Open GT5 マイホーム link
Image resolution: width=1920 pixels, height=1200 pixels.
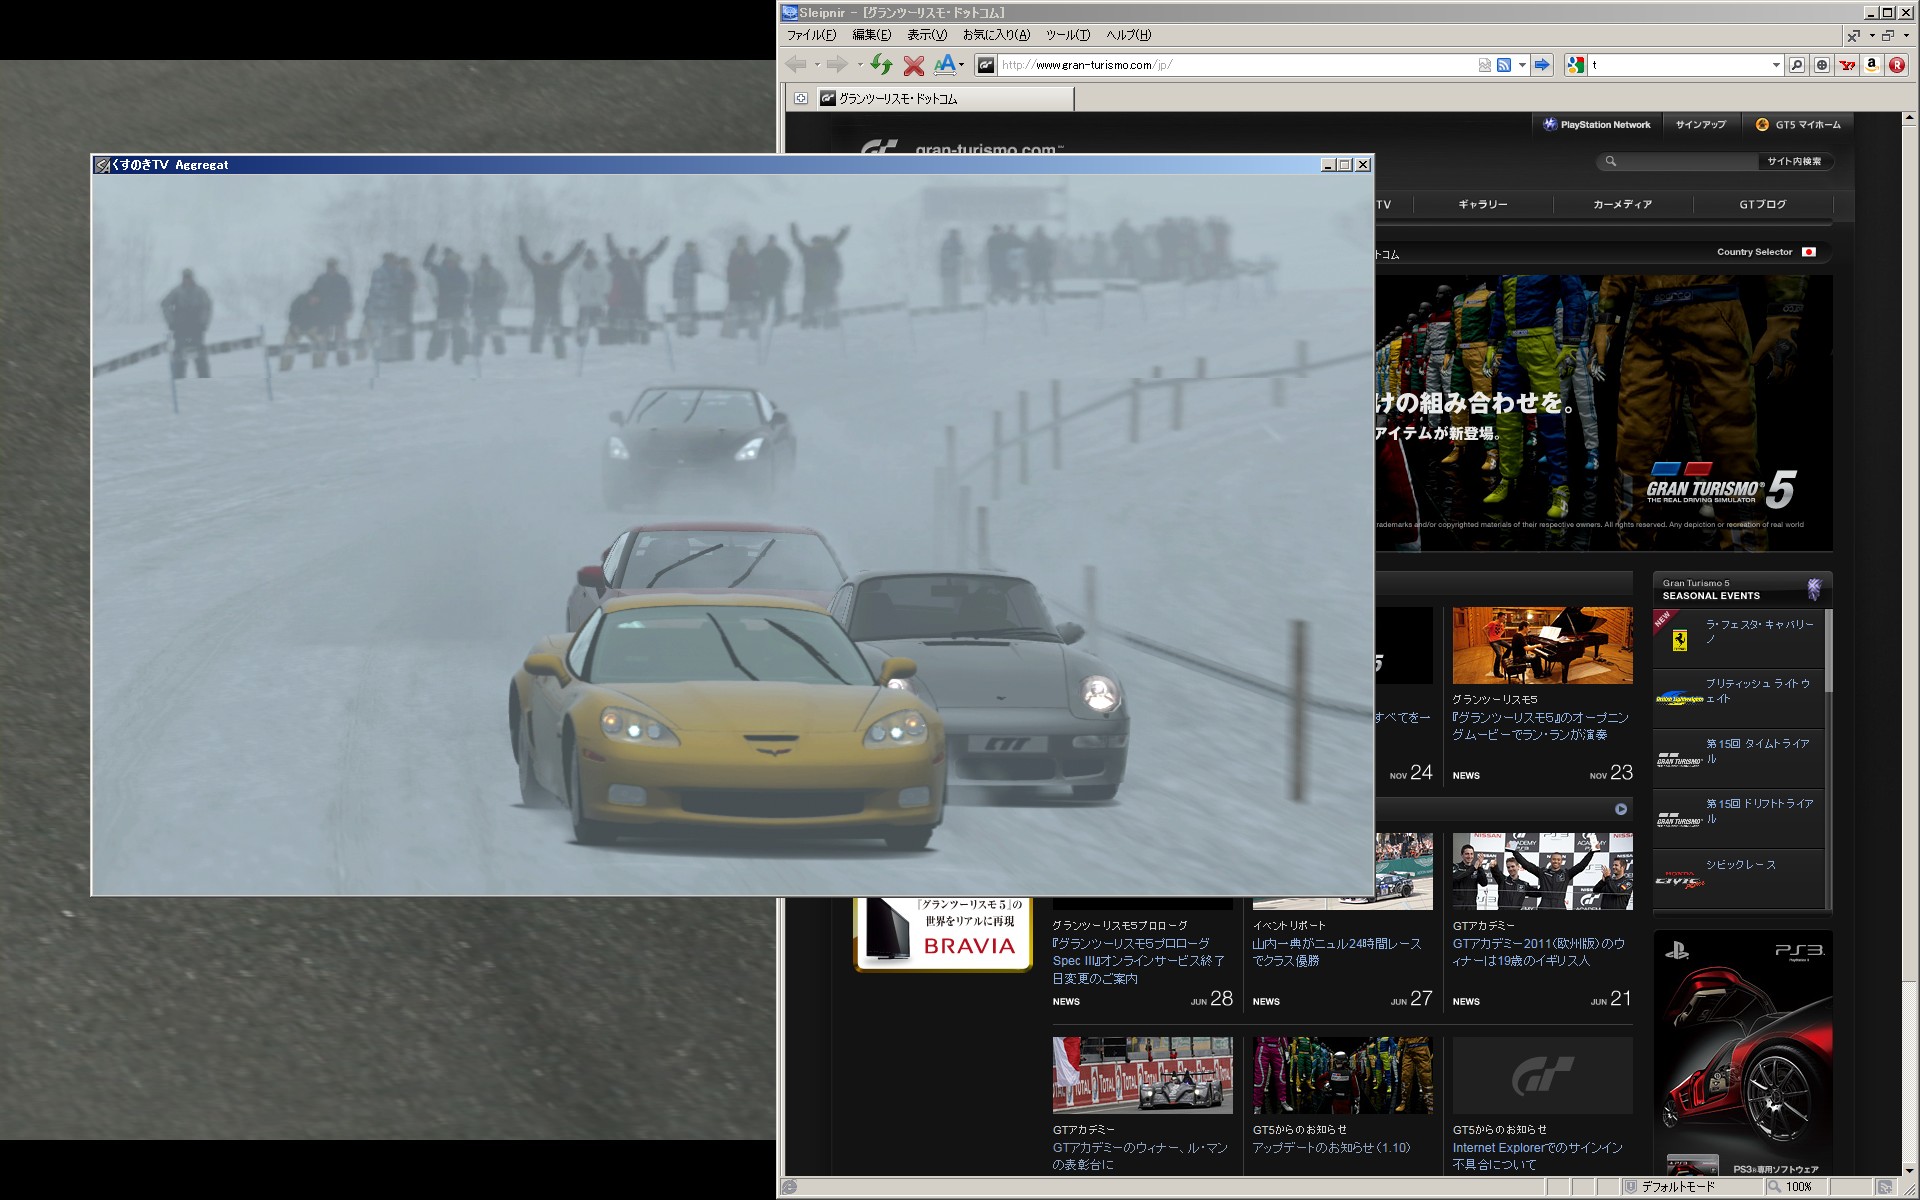(1798, 125)
